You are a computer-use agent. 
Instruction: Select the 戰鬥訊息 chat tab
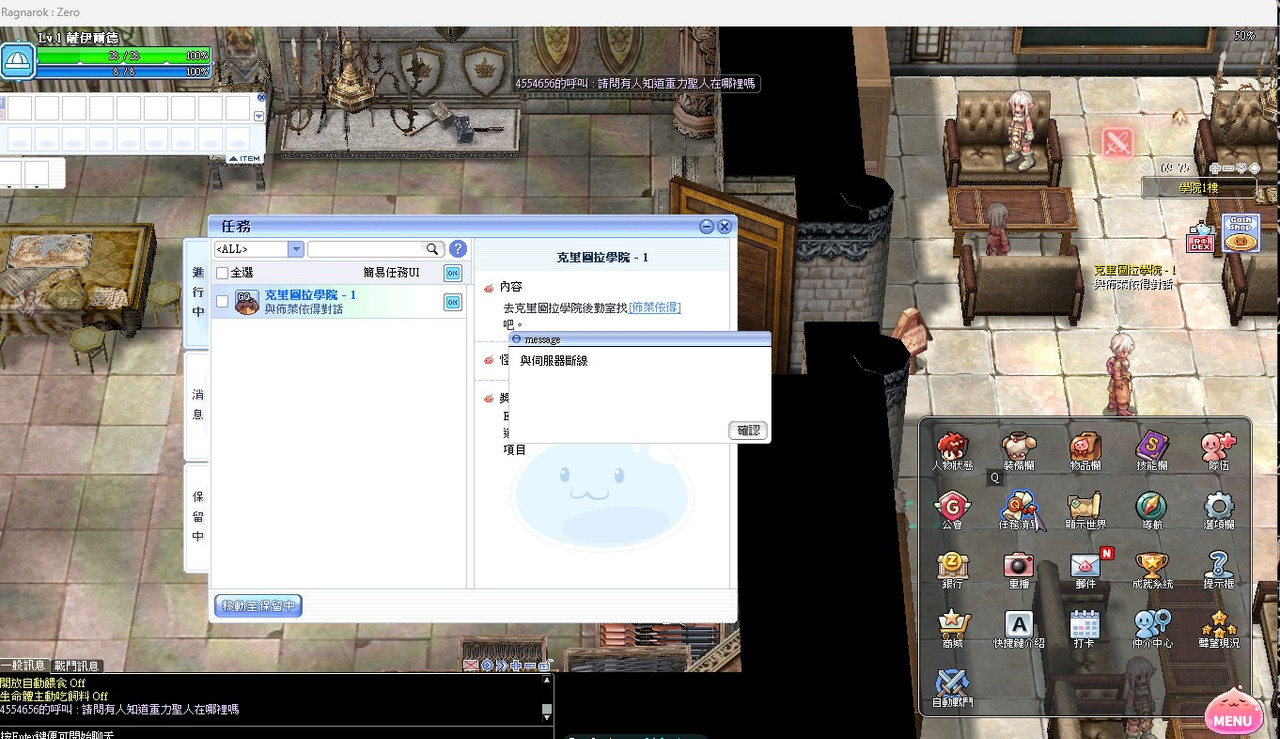click(x=76, y=665)
